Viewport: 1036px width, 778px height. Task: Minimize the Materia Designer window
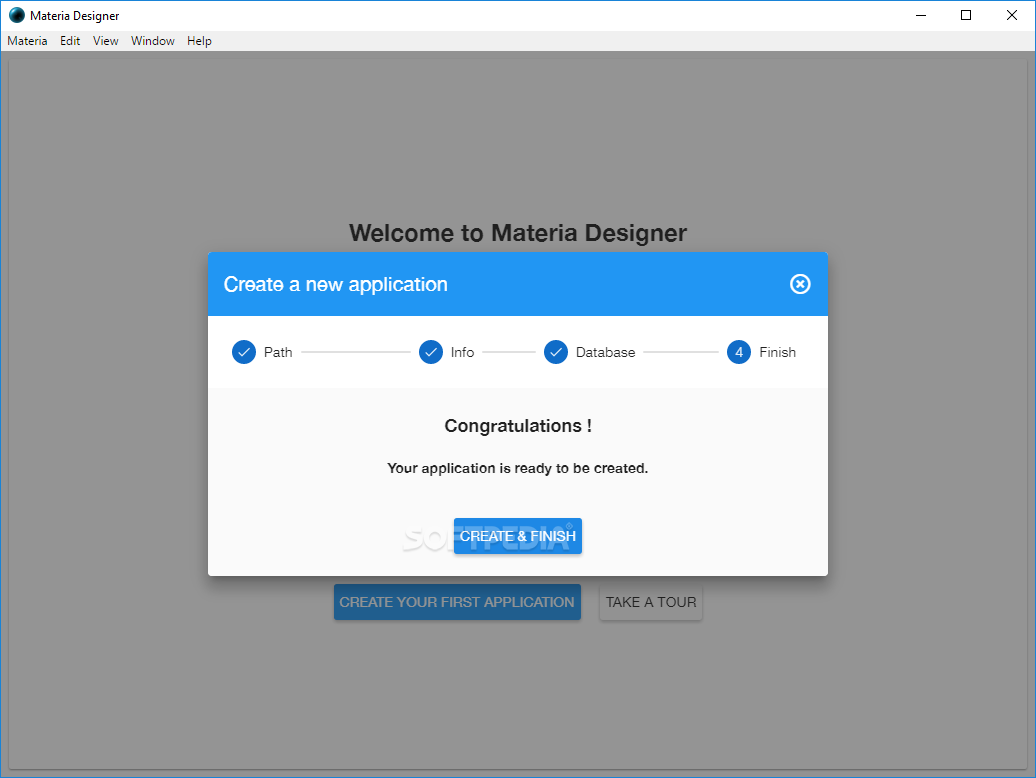[x=921, y=15]
